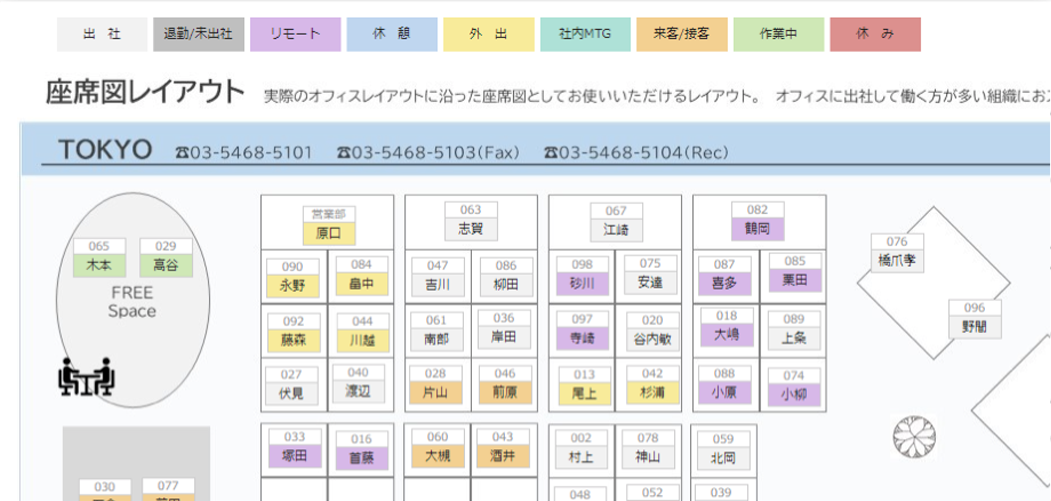Select the リモート status legend box
Viewport: 1051px width, 501px height.
[295, 34]
